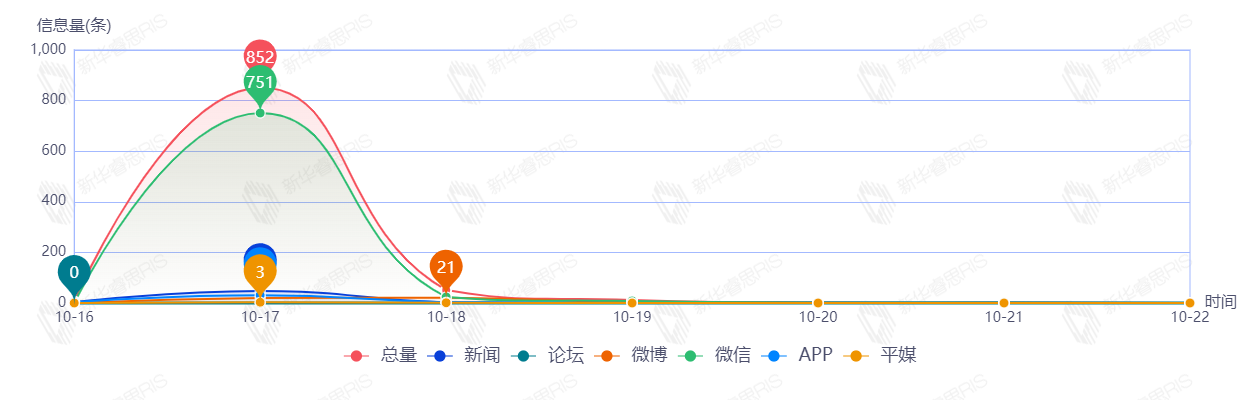Hide the 微信 series via its legend label

(732, 355)
